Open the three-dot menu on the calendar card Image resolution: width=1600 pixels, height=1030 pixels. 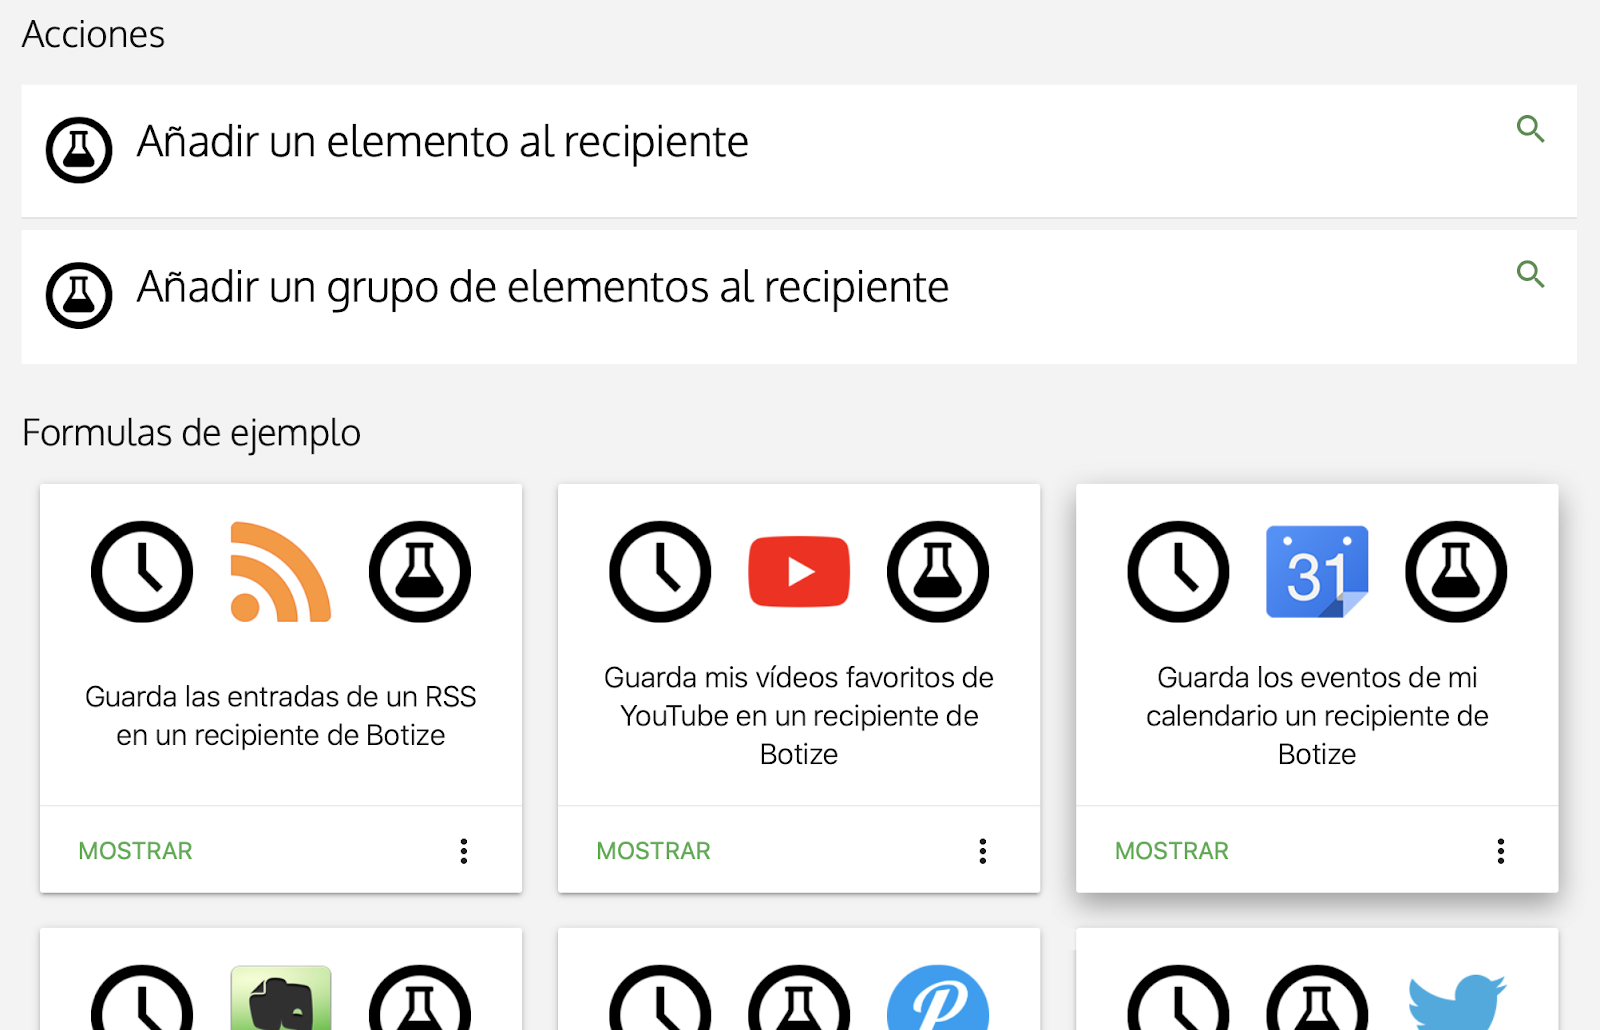1501,851
